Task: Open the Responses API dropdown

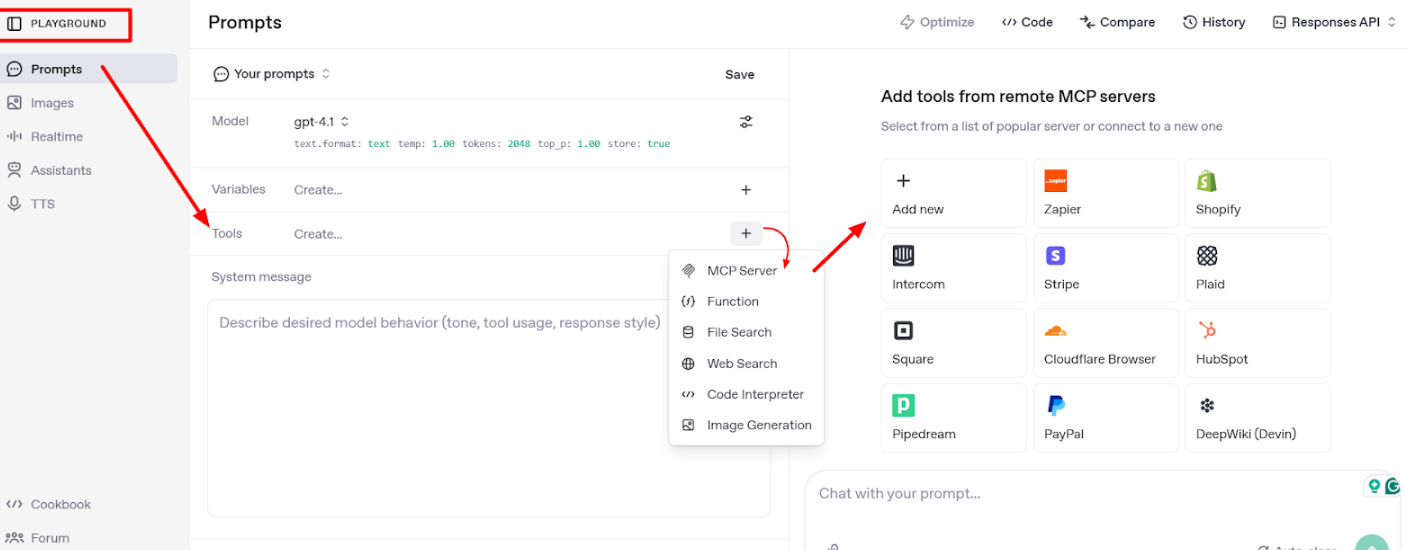Action: pyautogui.click(x=1333, y=22)
